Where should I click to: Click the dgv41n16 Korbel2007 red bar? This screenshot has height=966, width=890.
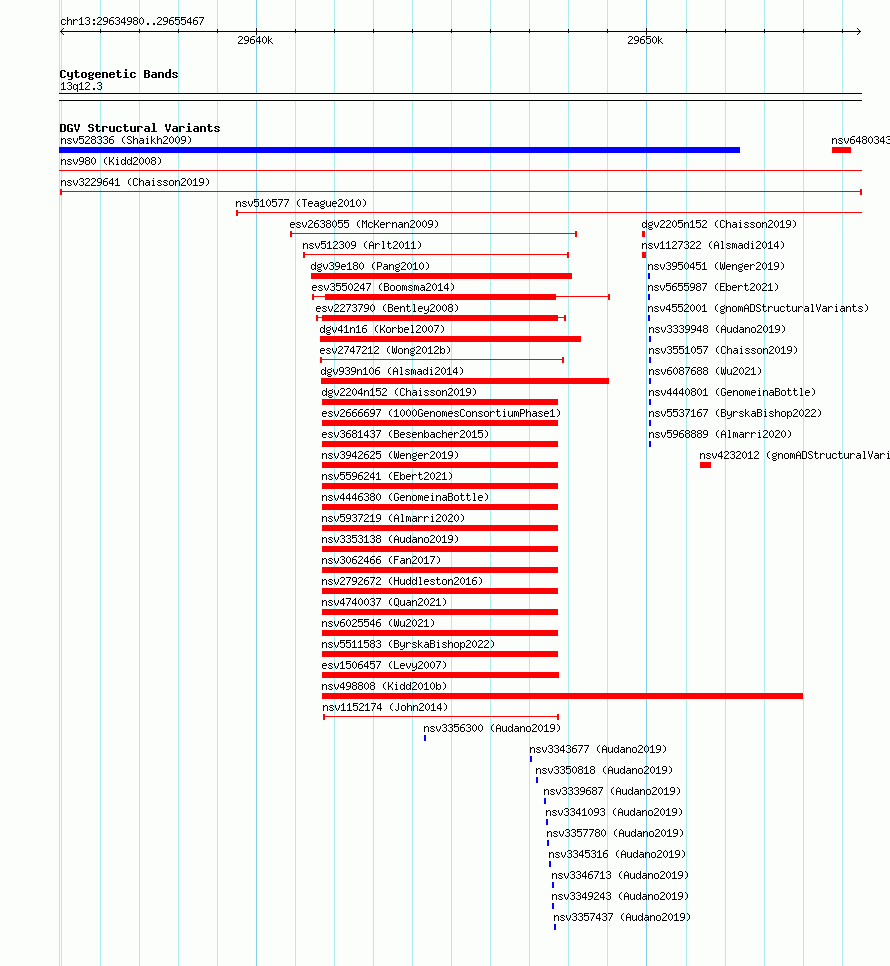450,339
